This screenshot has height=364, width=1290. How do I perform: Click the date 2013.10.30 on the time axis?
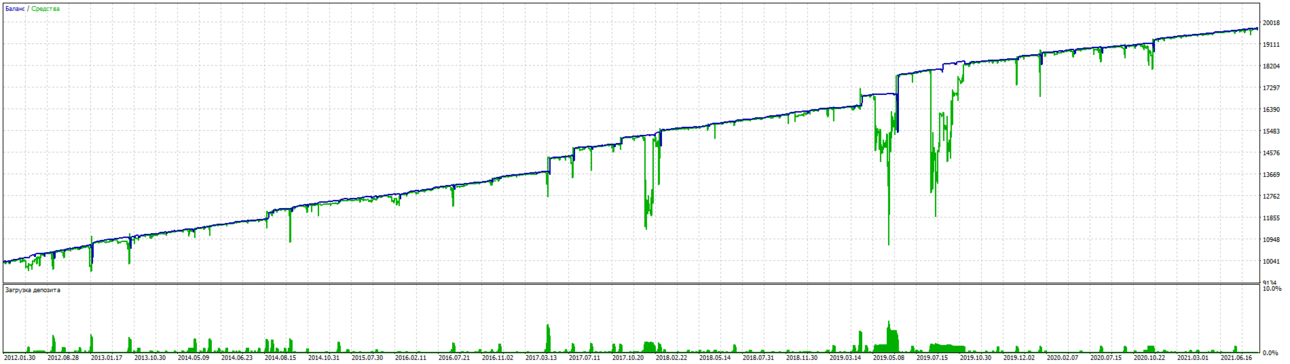point(151,357)
